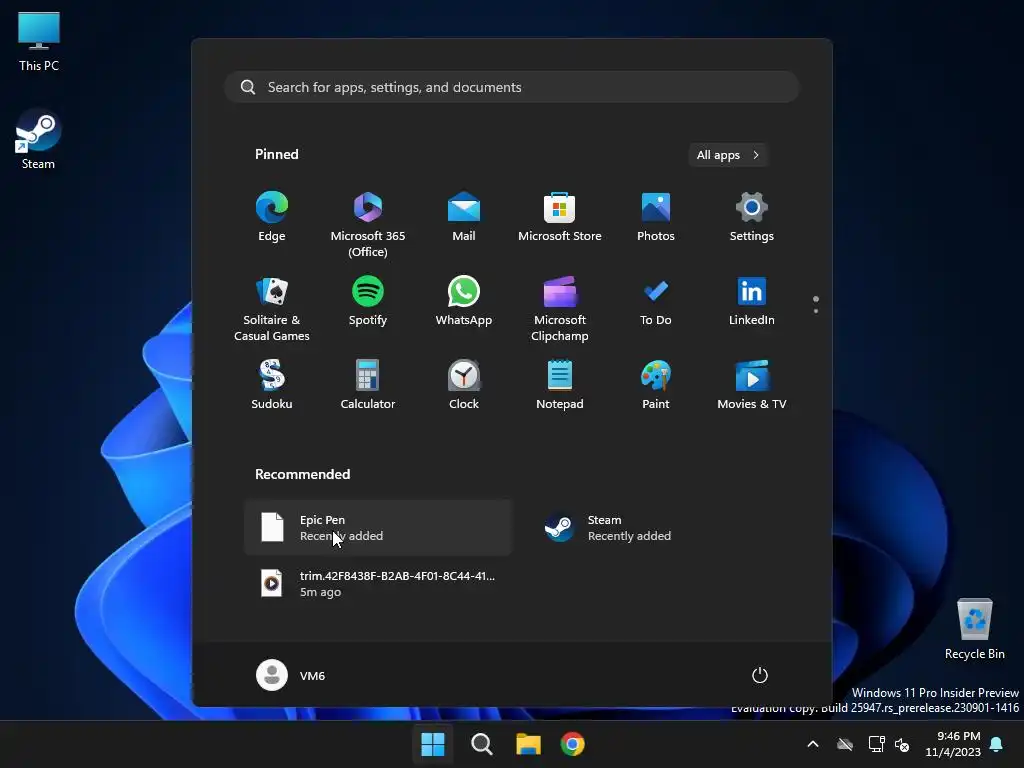The width and height of the screenshot is (1024, 768).
Task: Click the All apps button
Action: pos(728,155)
